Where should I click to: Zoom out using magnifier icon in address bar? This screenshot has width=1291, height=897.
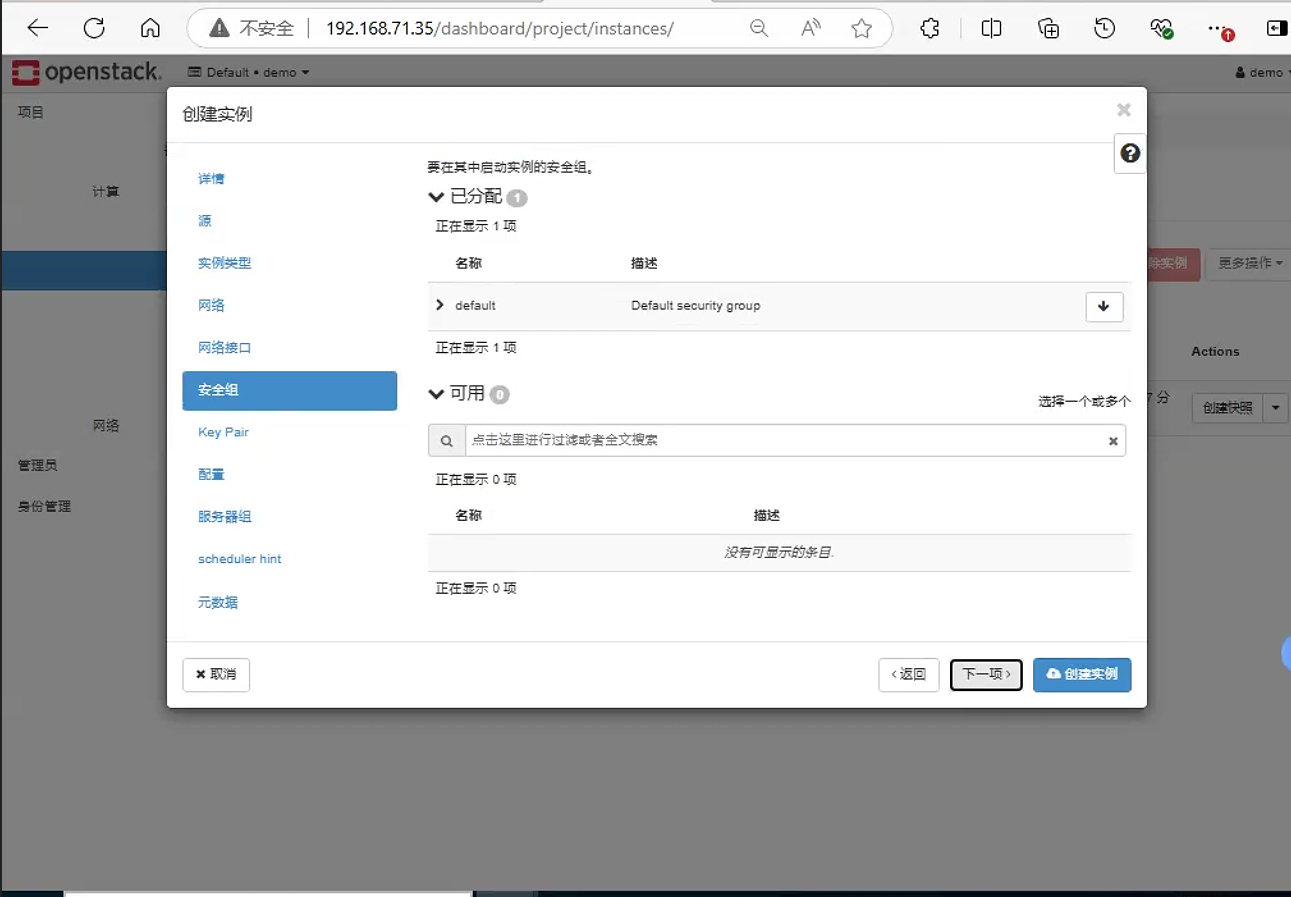coord(759,29)
